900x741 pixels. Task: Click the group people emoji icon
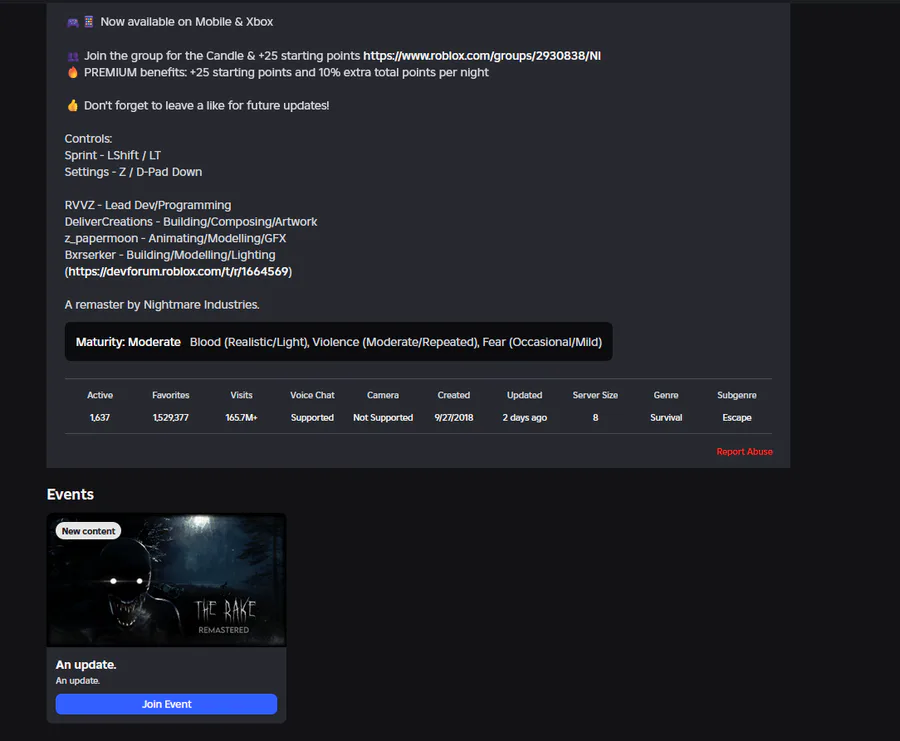point(73,56)
